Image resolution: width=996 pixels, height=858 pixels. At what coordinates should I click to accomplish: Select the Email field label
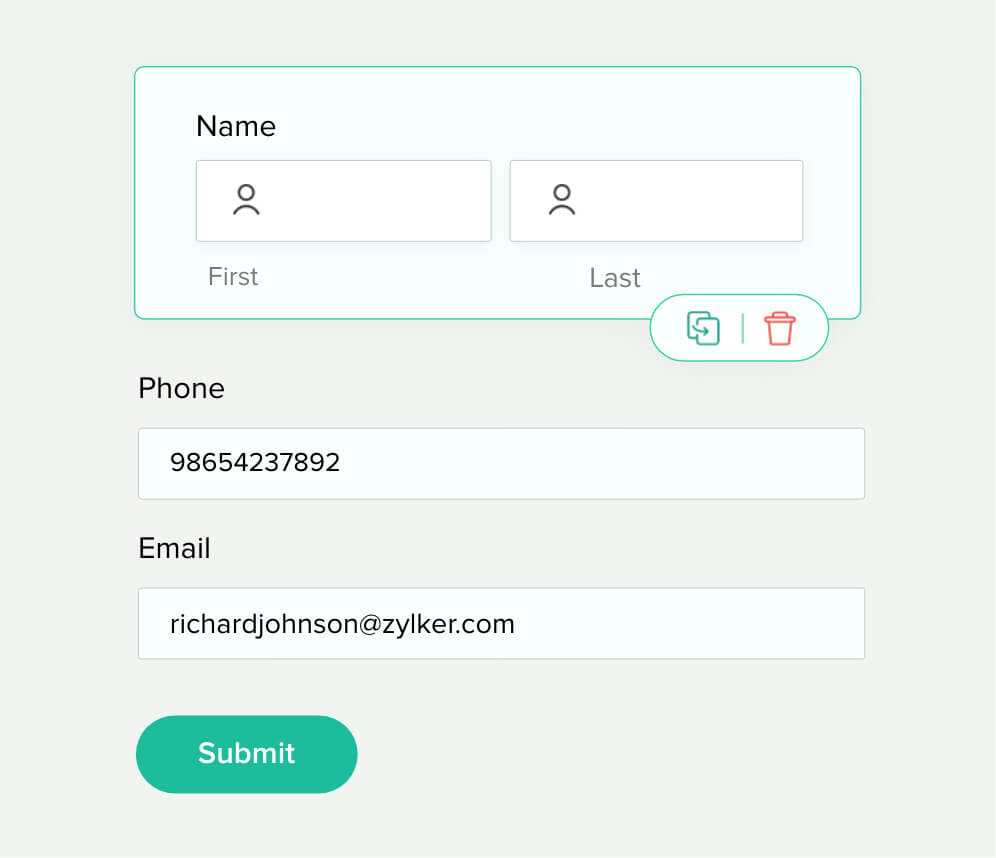point(174,548)
